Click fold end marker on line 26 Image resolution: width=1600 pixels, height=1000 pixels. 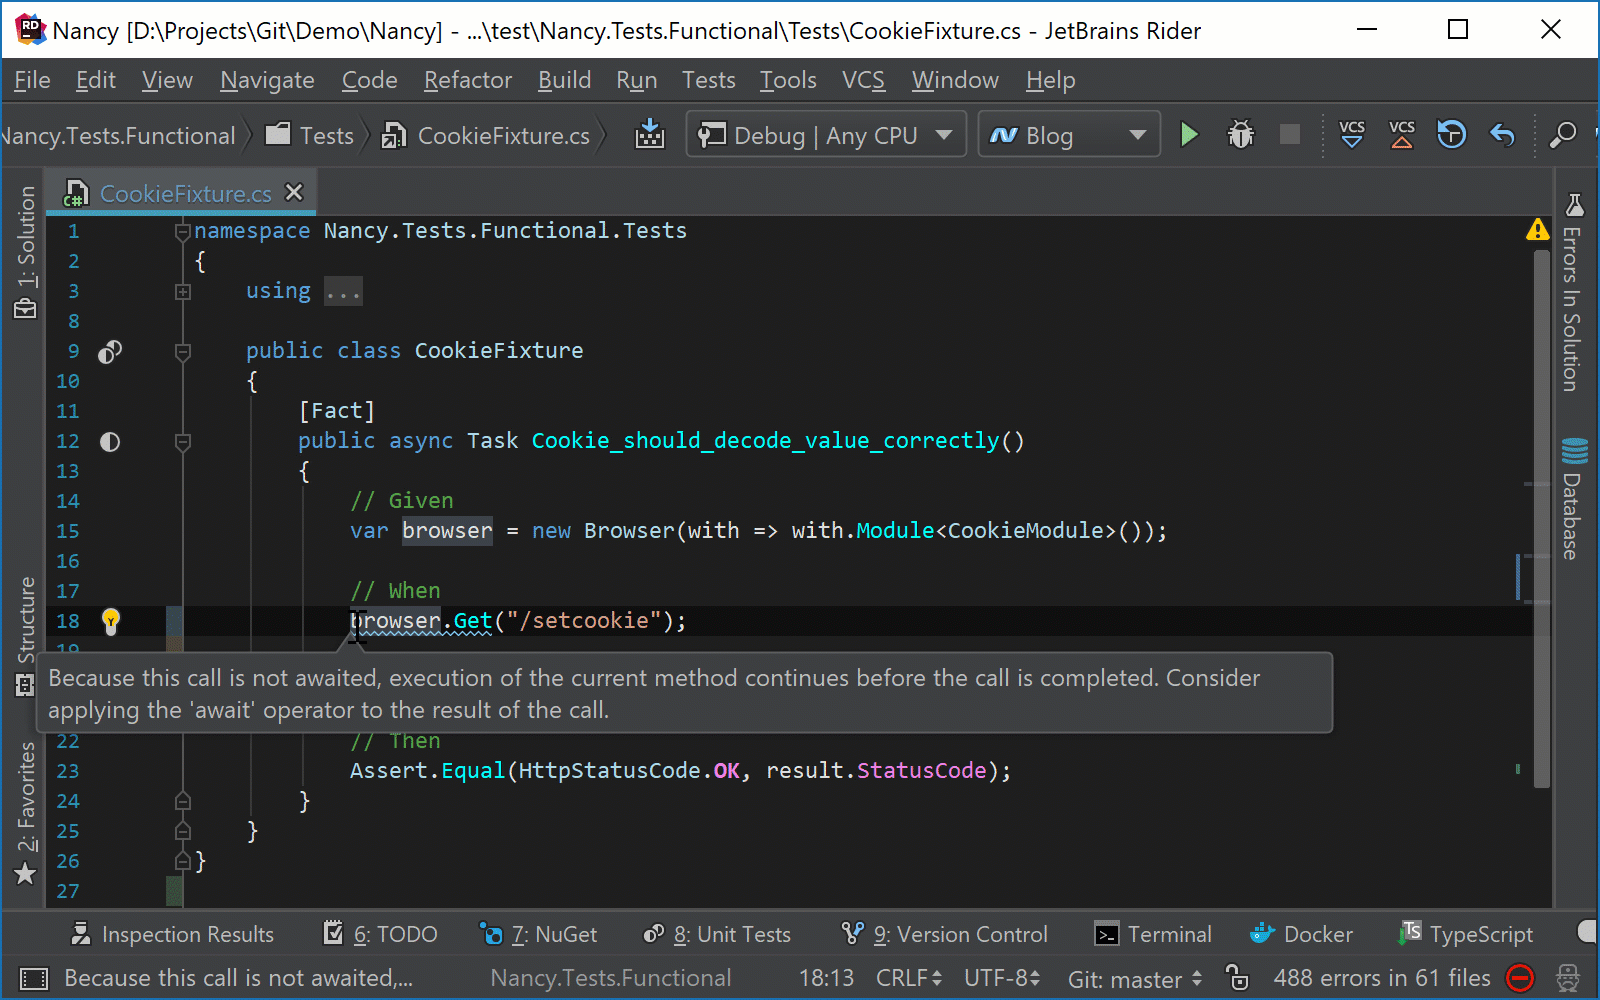(182, 860)
